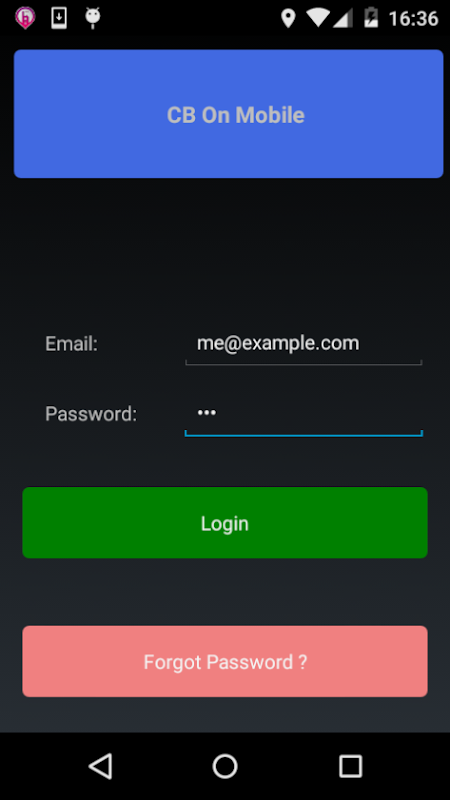The height and width of the screenshot is (800, 450).
Task: Go home via the circle navigation button
Action: pos(225,766)
